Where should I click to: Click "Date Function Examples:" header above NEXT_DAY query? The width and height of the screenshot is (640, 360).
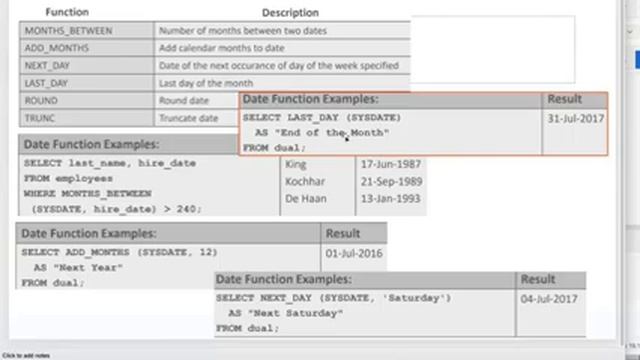[x=284, y=280]
